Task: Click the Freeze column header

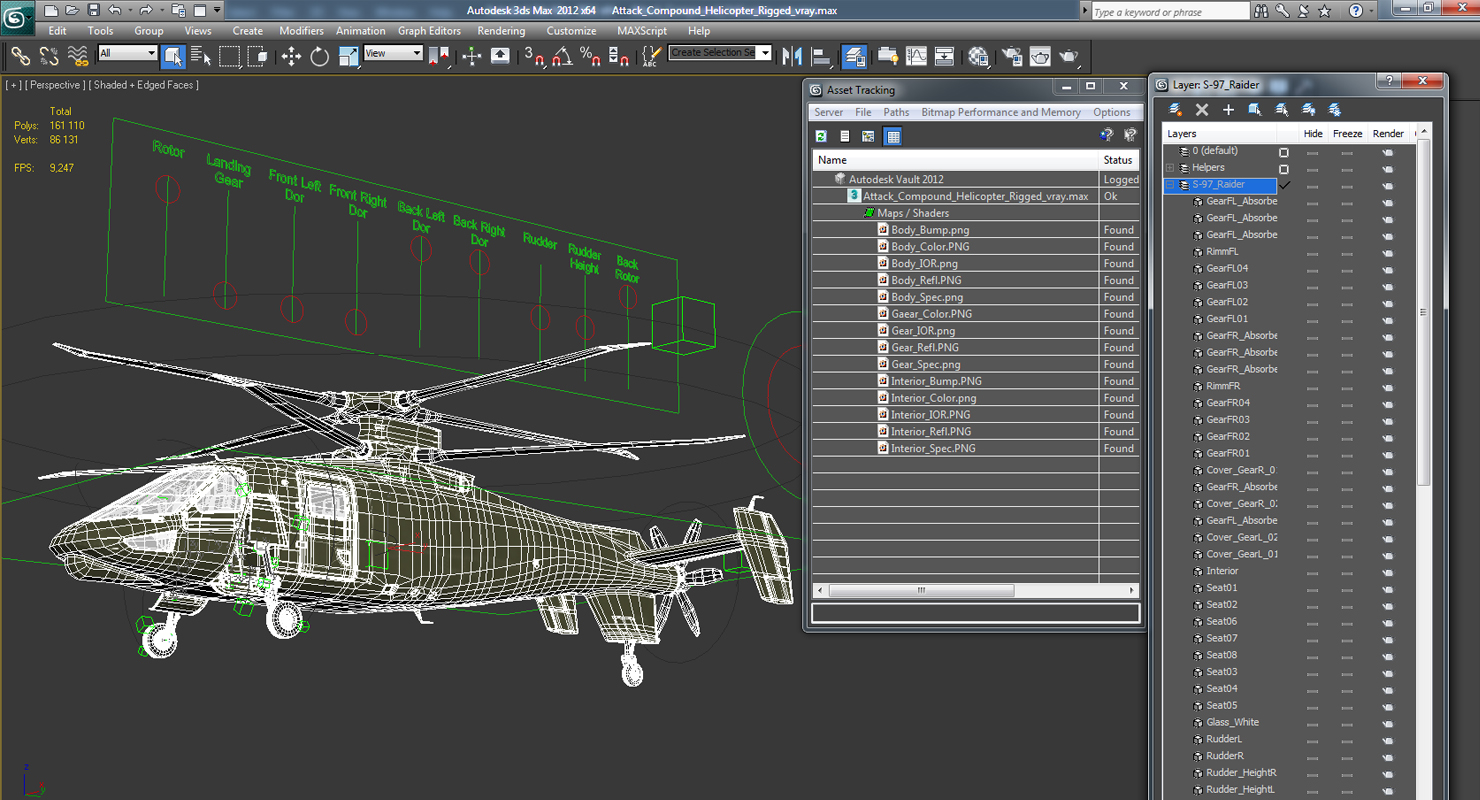Action: pyautogui.click(x=1347, y=134)
